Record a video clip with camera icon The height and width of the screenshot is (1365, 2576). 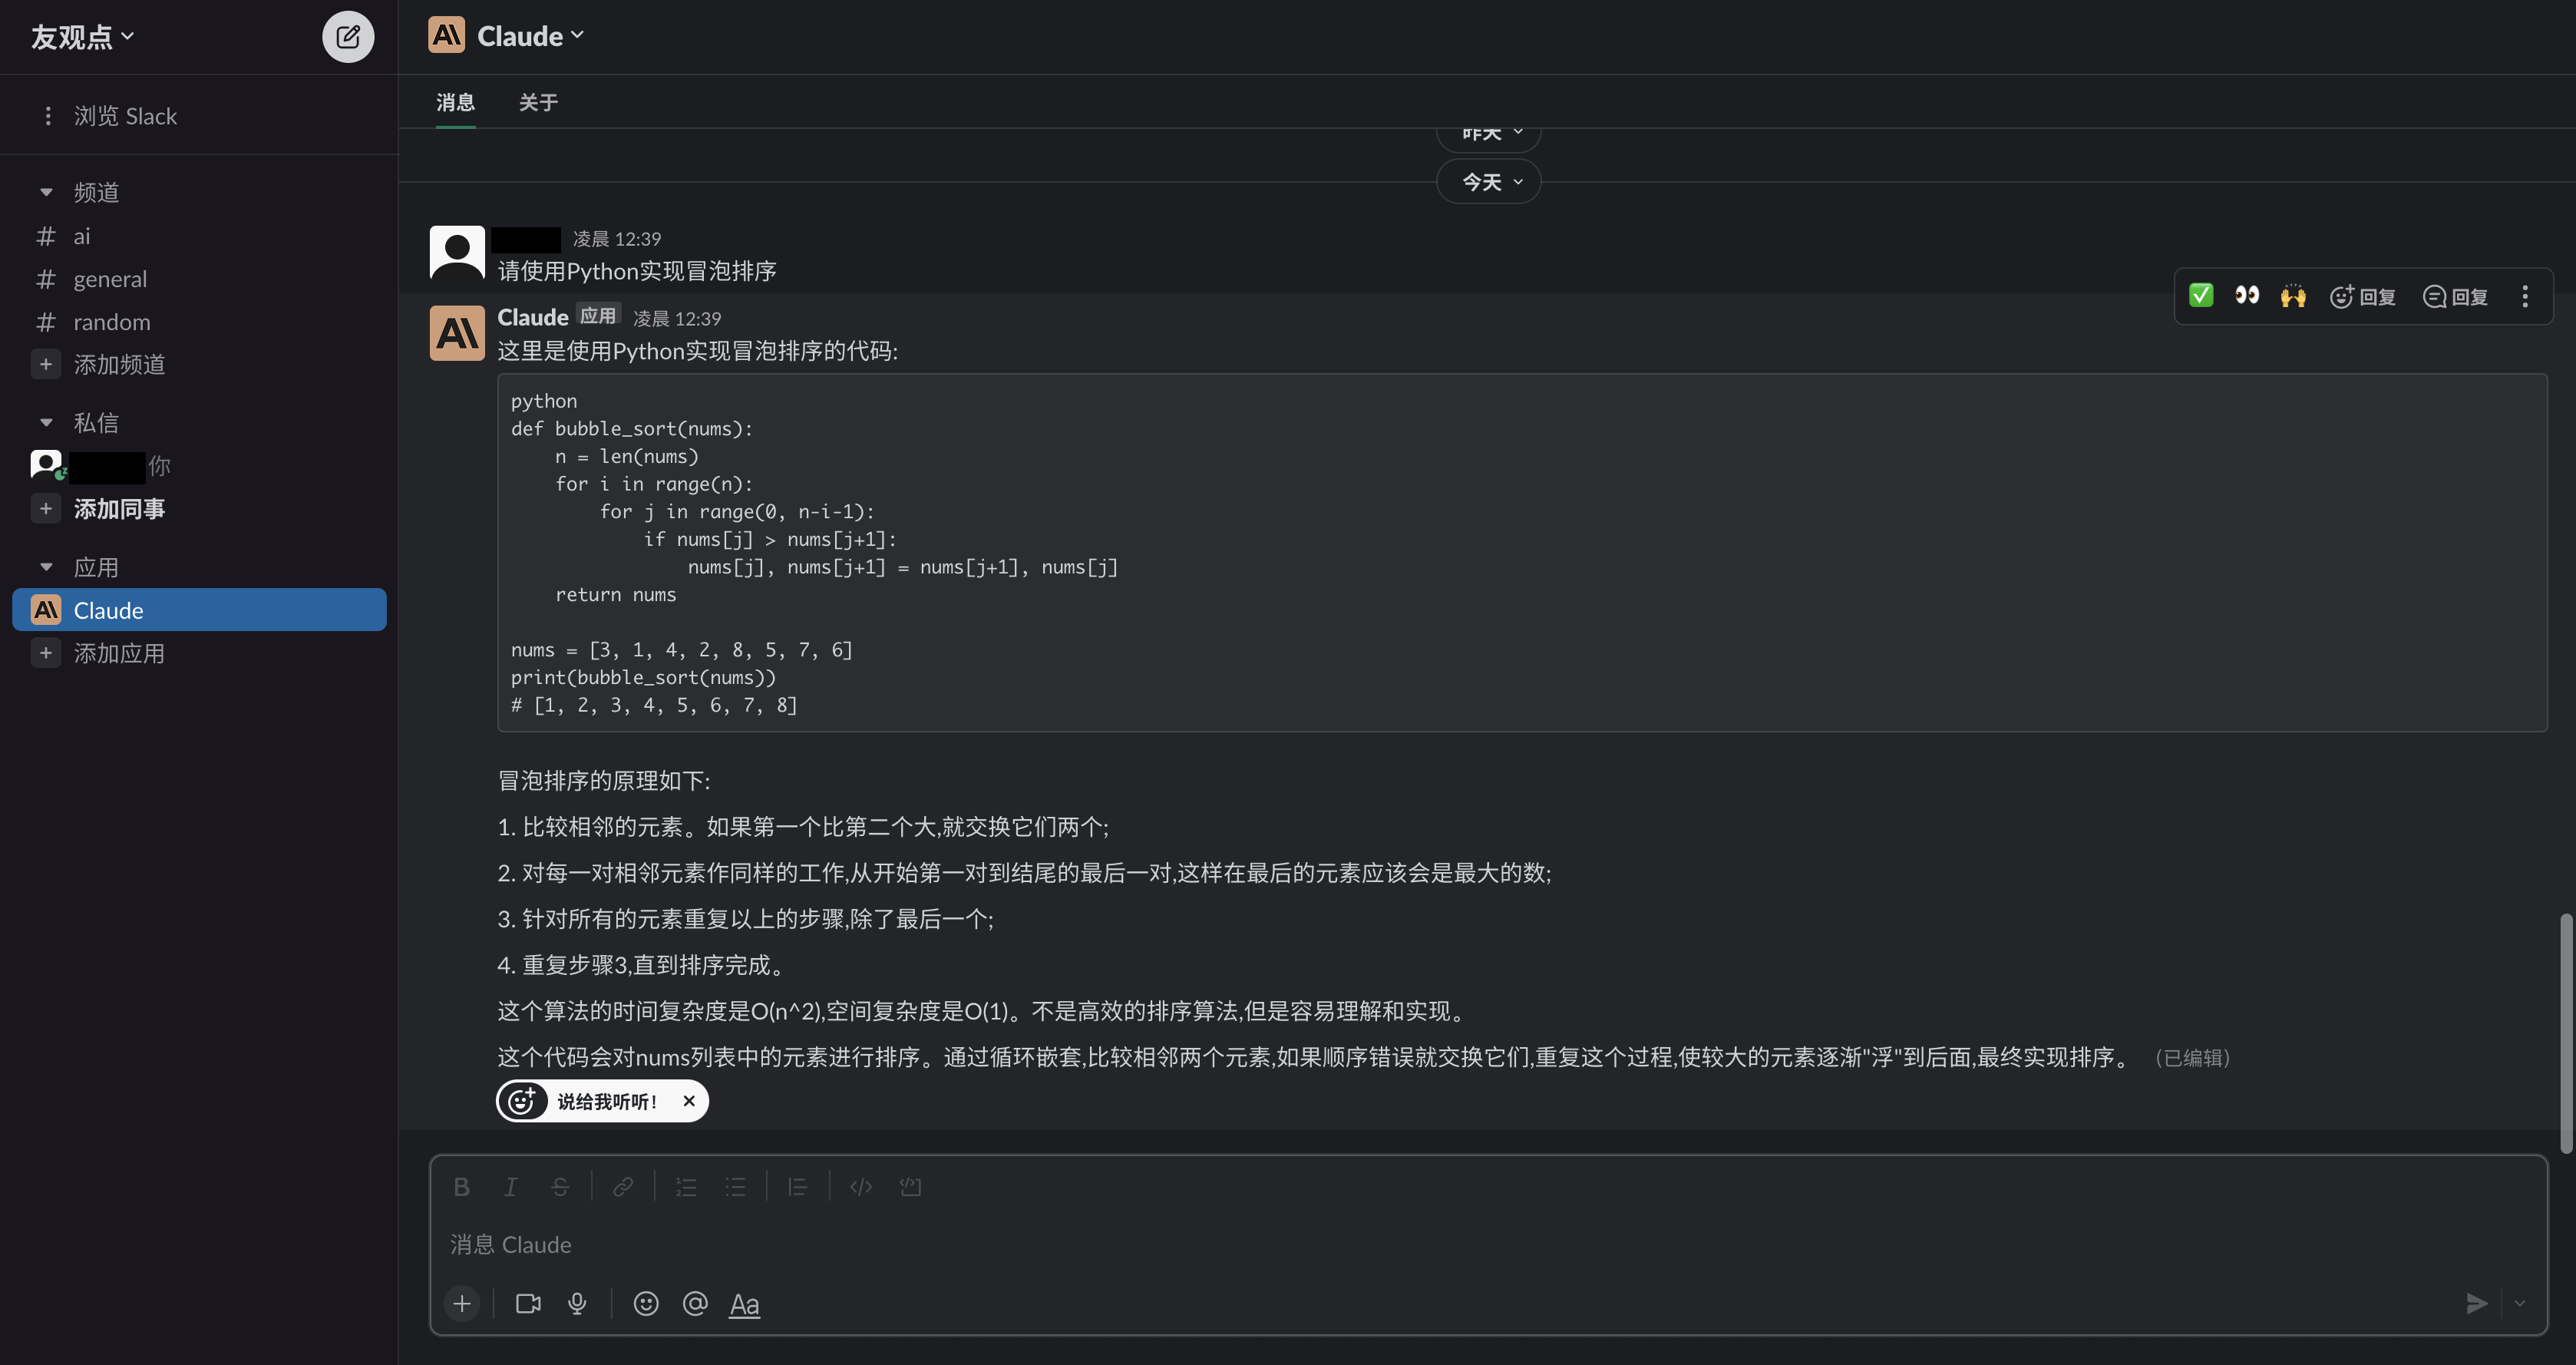coord(528,1304)
